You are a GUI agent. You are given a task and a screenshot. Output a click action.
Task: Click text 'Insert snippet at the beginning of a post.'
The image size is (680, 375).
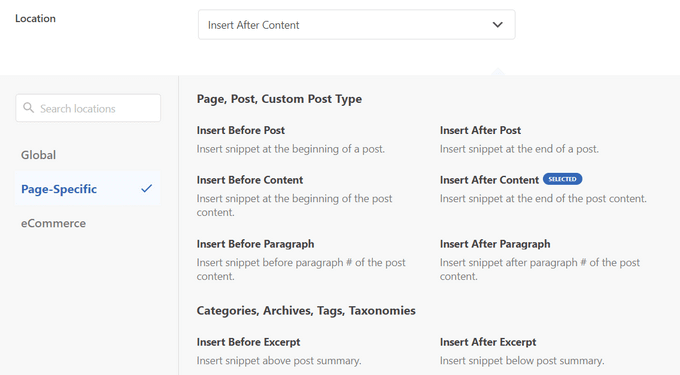pyautogui.click(x=291, y=149)
